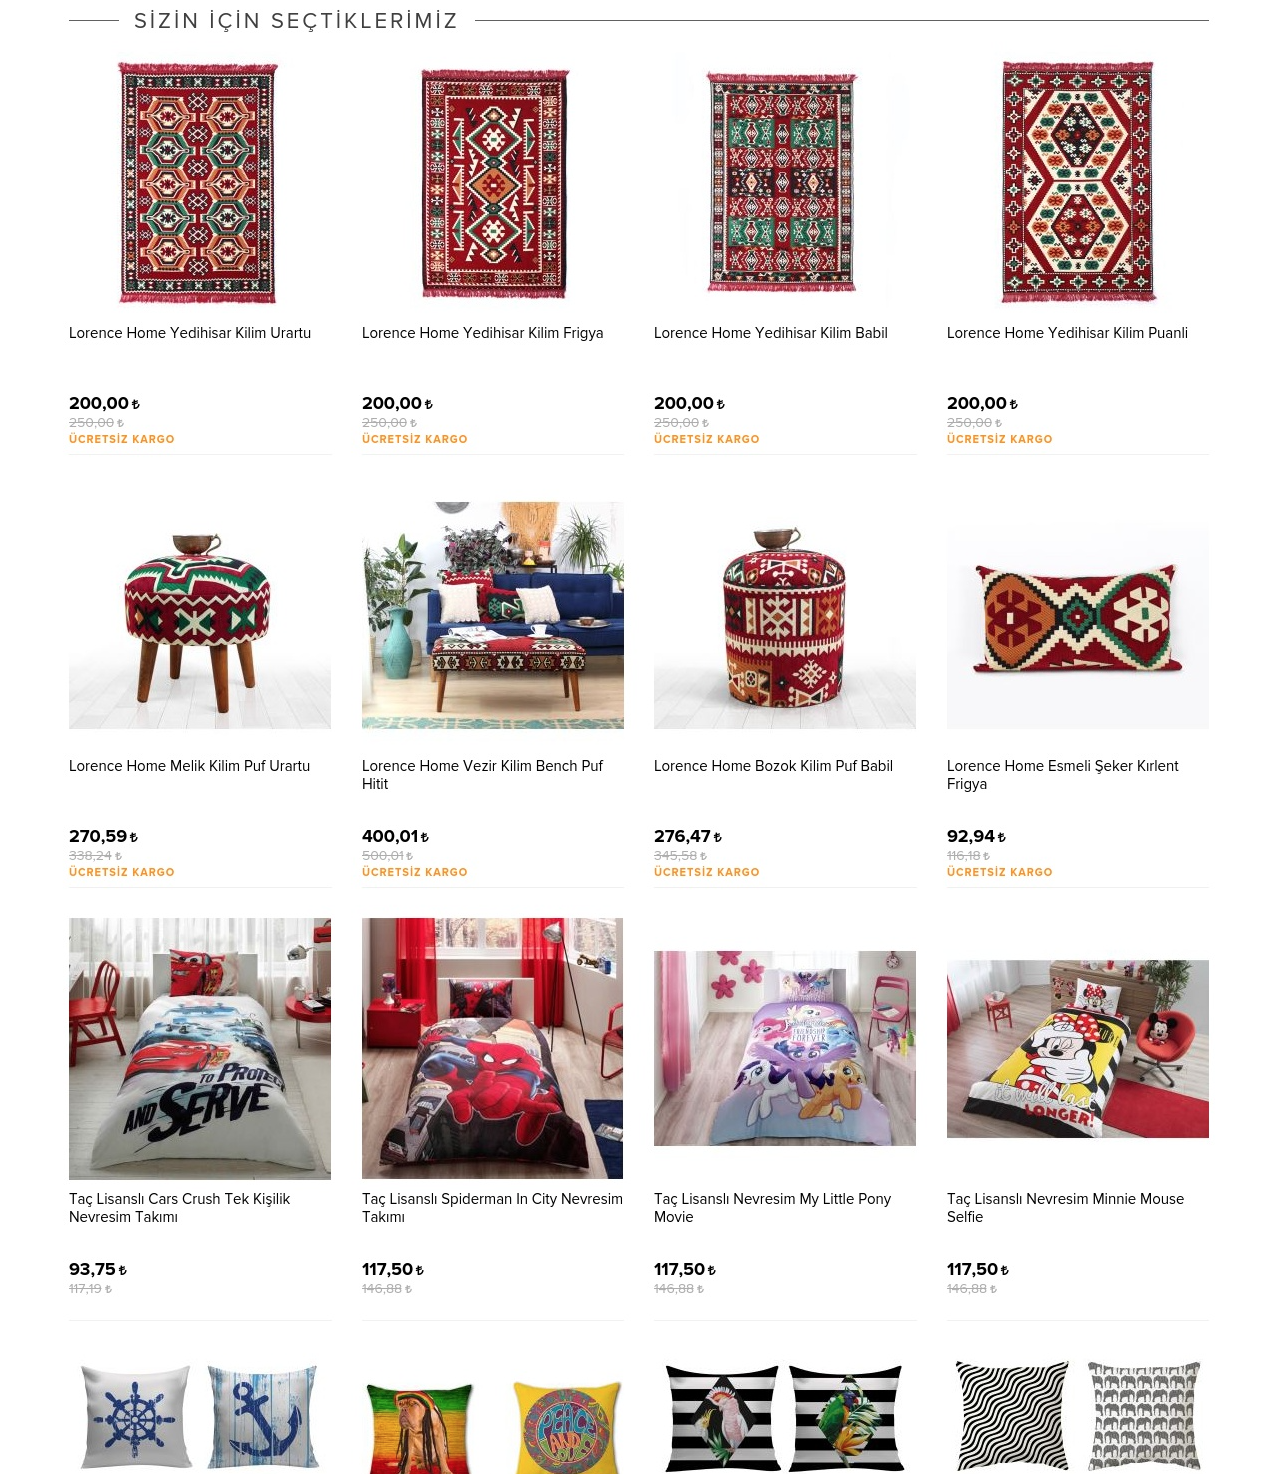The height and width of the screenshot is (1474, 1275).
Task: View the Kilim Babil rug image
Action: (x=782, y=182)
